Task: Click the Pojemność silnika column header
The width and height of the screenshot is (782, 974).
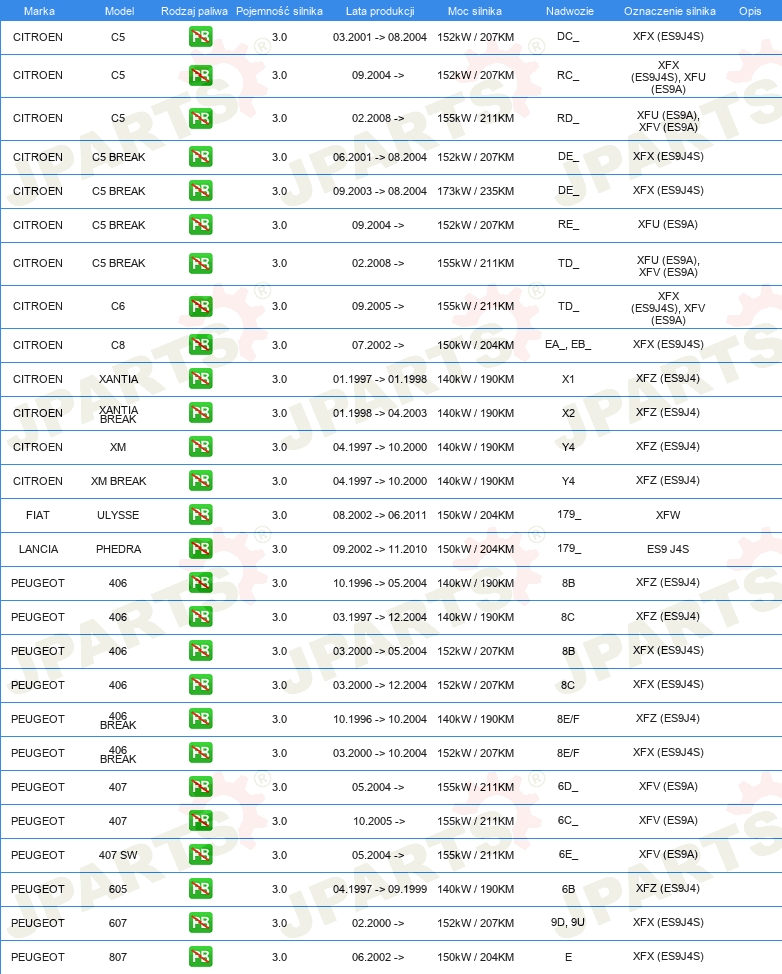Action: tap(280, 11)
